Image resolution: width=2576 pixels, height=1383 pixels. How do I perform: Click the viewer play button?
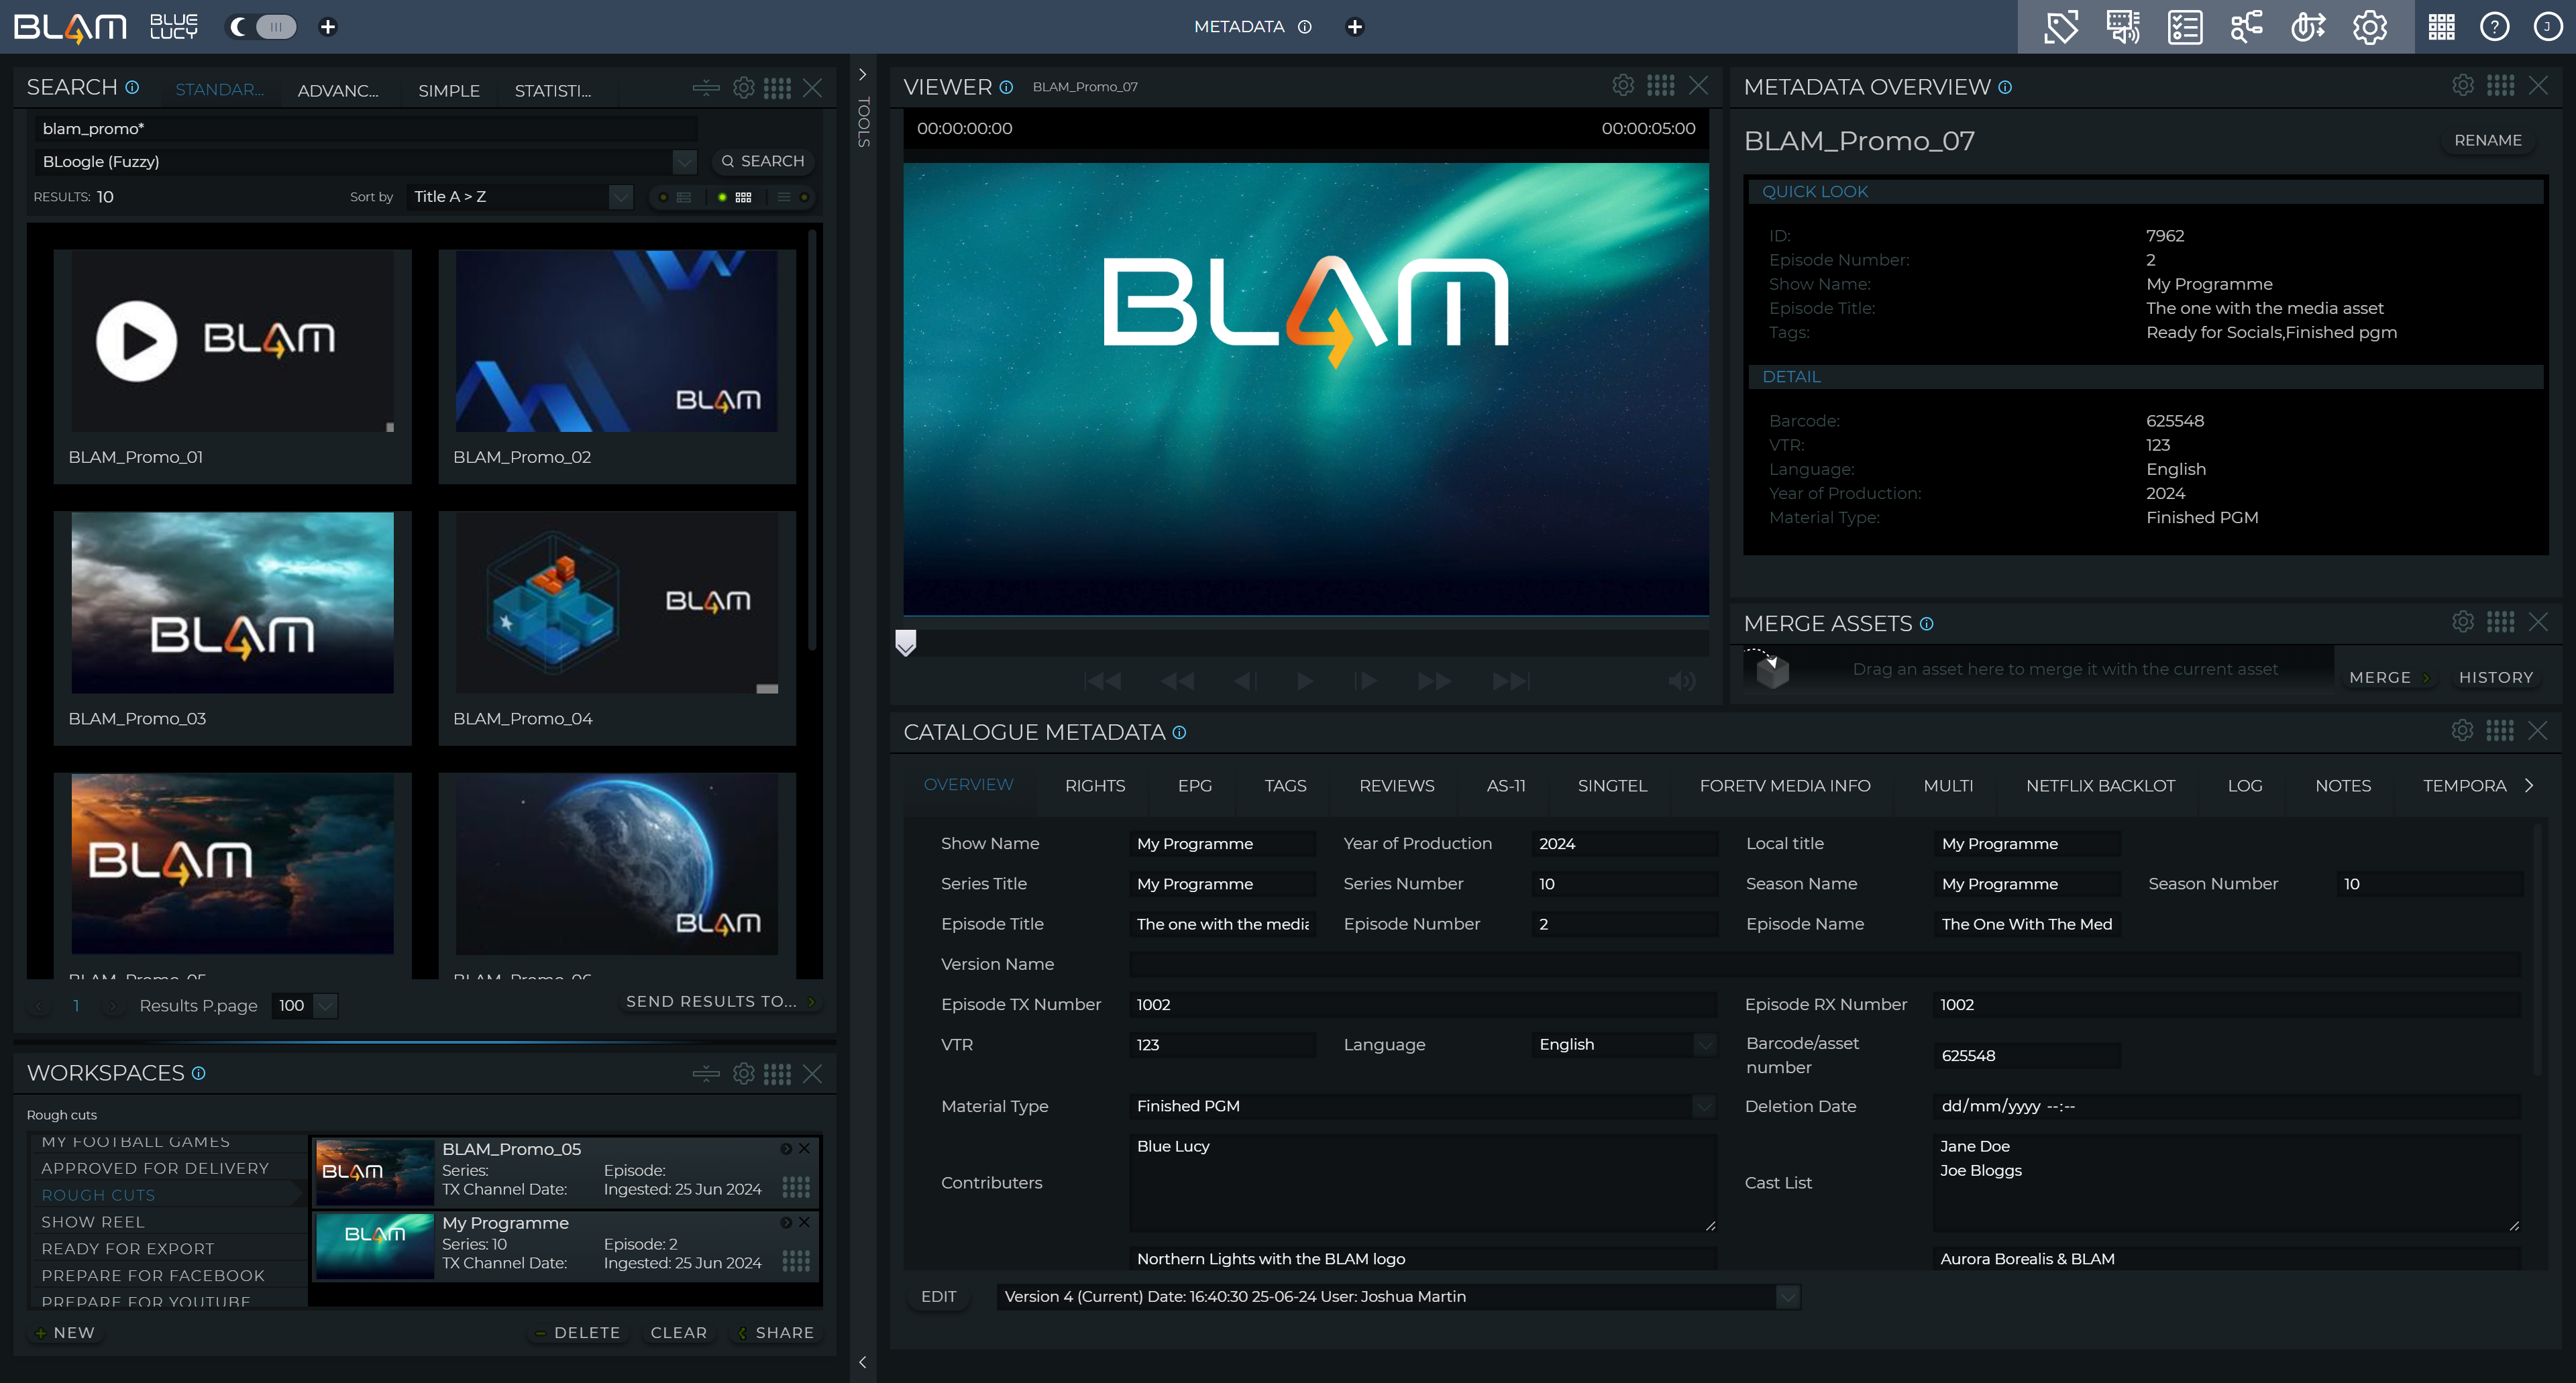(1305, 681)
